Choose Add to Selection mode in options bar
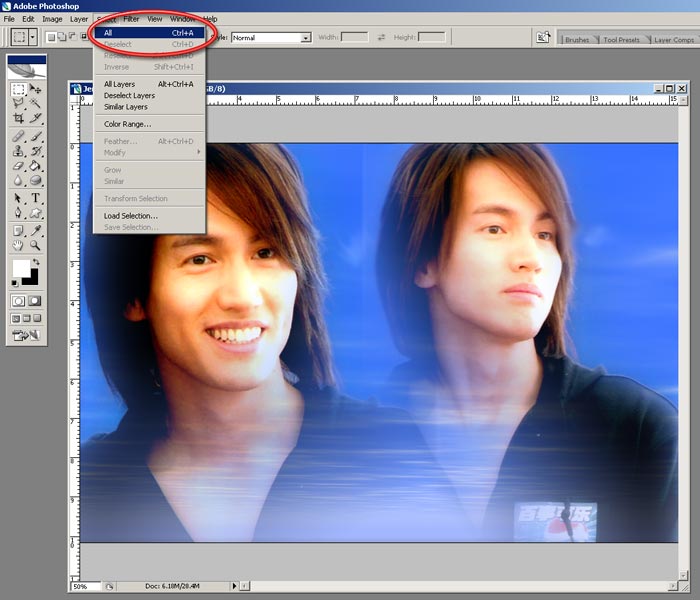Screen dimensions: 700x600 62,37
